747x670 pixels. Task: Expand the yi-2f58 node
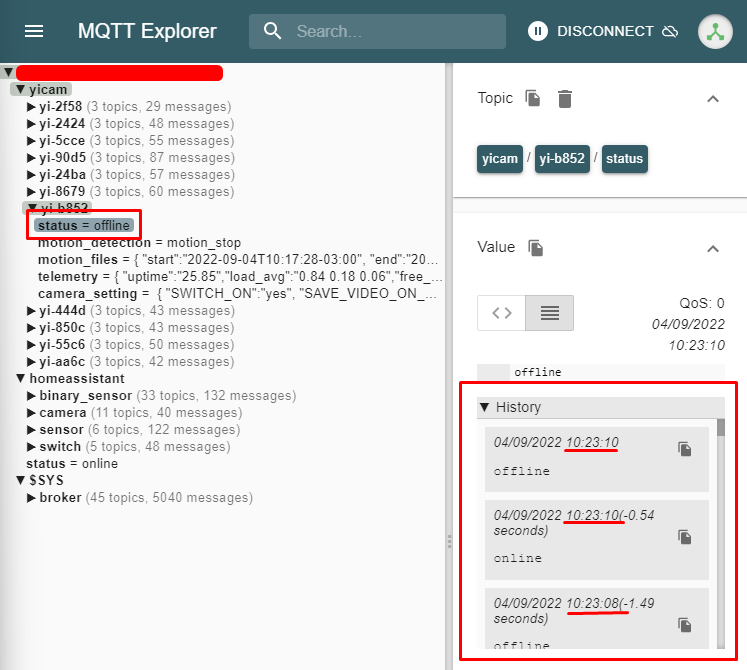point(31,107)
